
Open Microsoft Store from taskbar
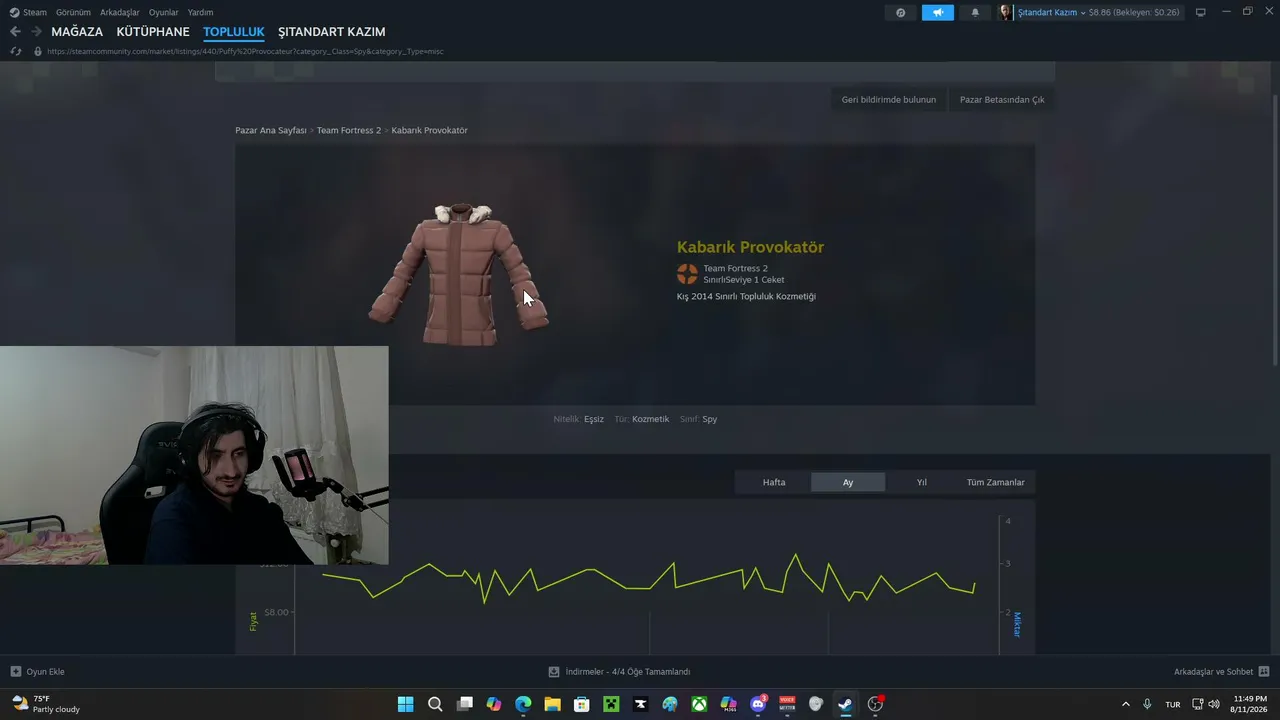tap(582, 704)
